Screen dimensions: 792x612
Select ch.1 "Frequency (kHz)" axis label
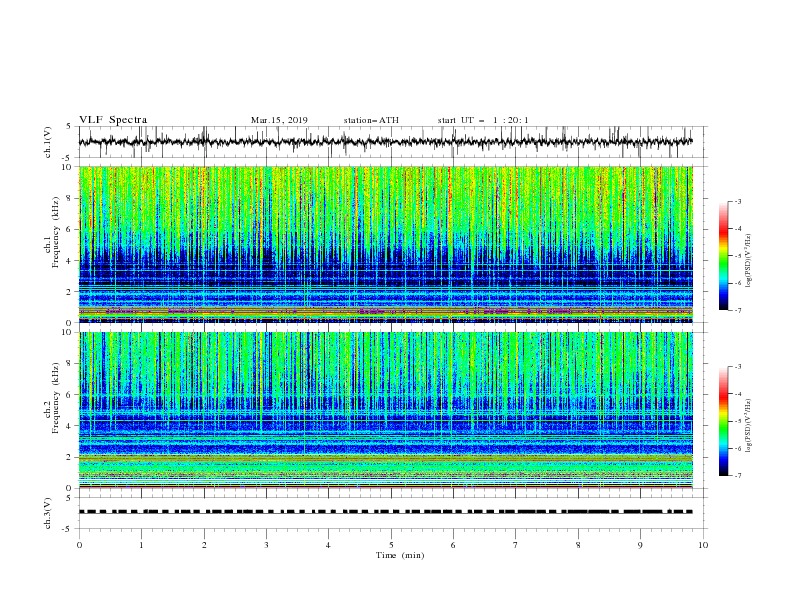click(x=56, y=233)
